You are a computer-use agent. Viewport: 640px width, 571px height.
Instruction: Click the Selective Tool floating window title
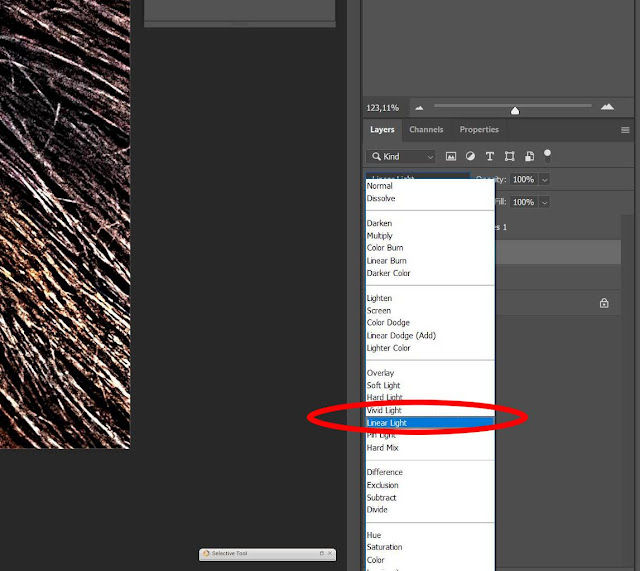tap(230, 553)
